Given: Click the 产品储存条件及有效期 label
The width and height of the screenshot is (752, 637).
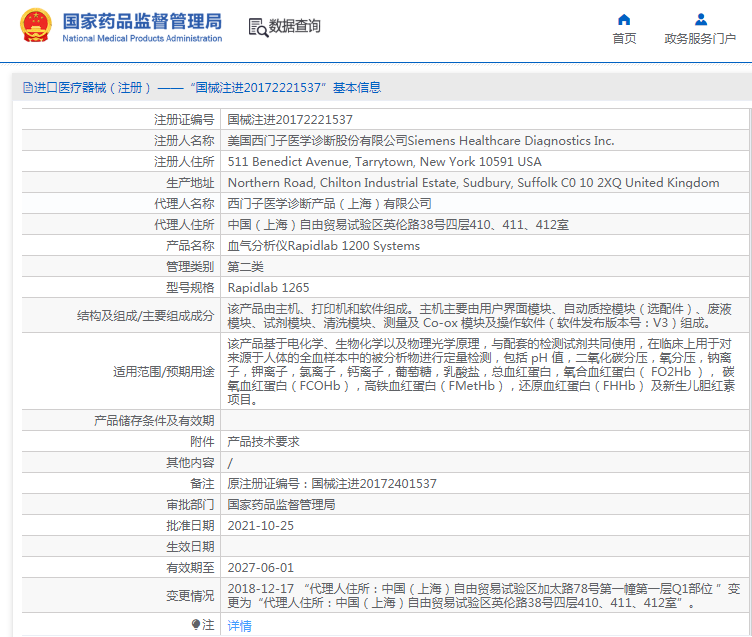Looking at the screenshot, I should point(154,421).
